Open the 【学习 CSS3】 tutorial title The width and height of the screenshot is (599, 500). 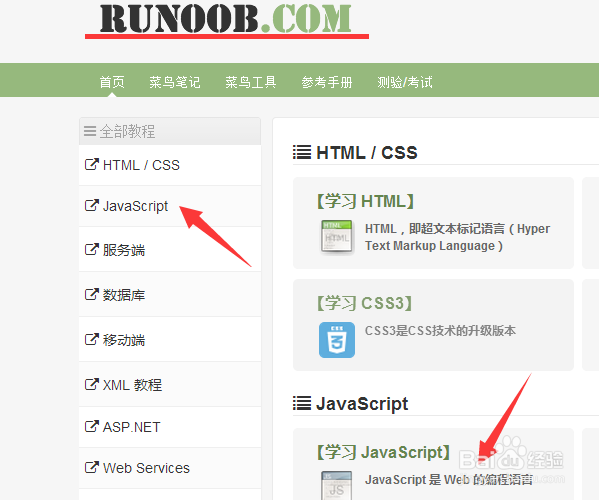[364, 303]
